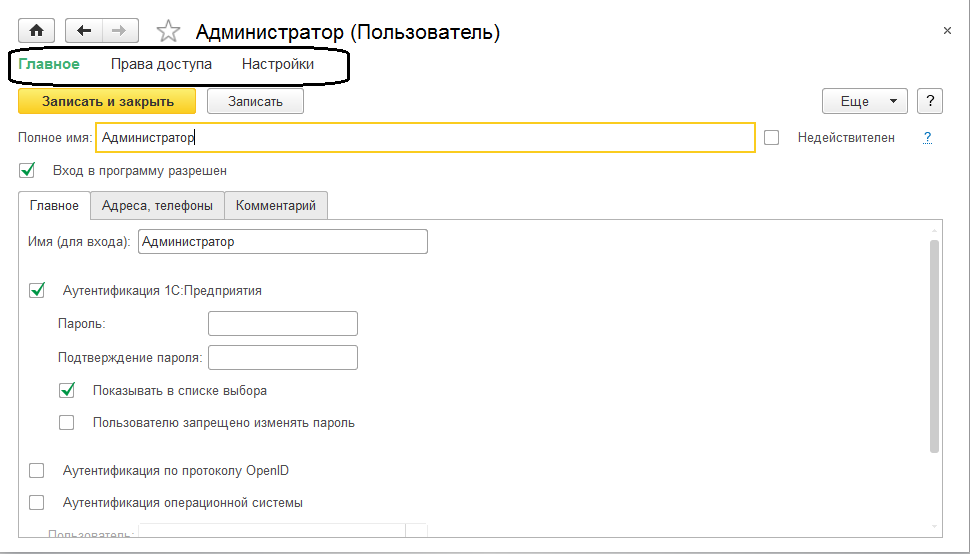Image resolution: width=970 pixels, height=554 pixels.
Task: Click the Home icon button
Action: 38,31
